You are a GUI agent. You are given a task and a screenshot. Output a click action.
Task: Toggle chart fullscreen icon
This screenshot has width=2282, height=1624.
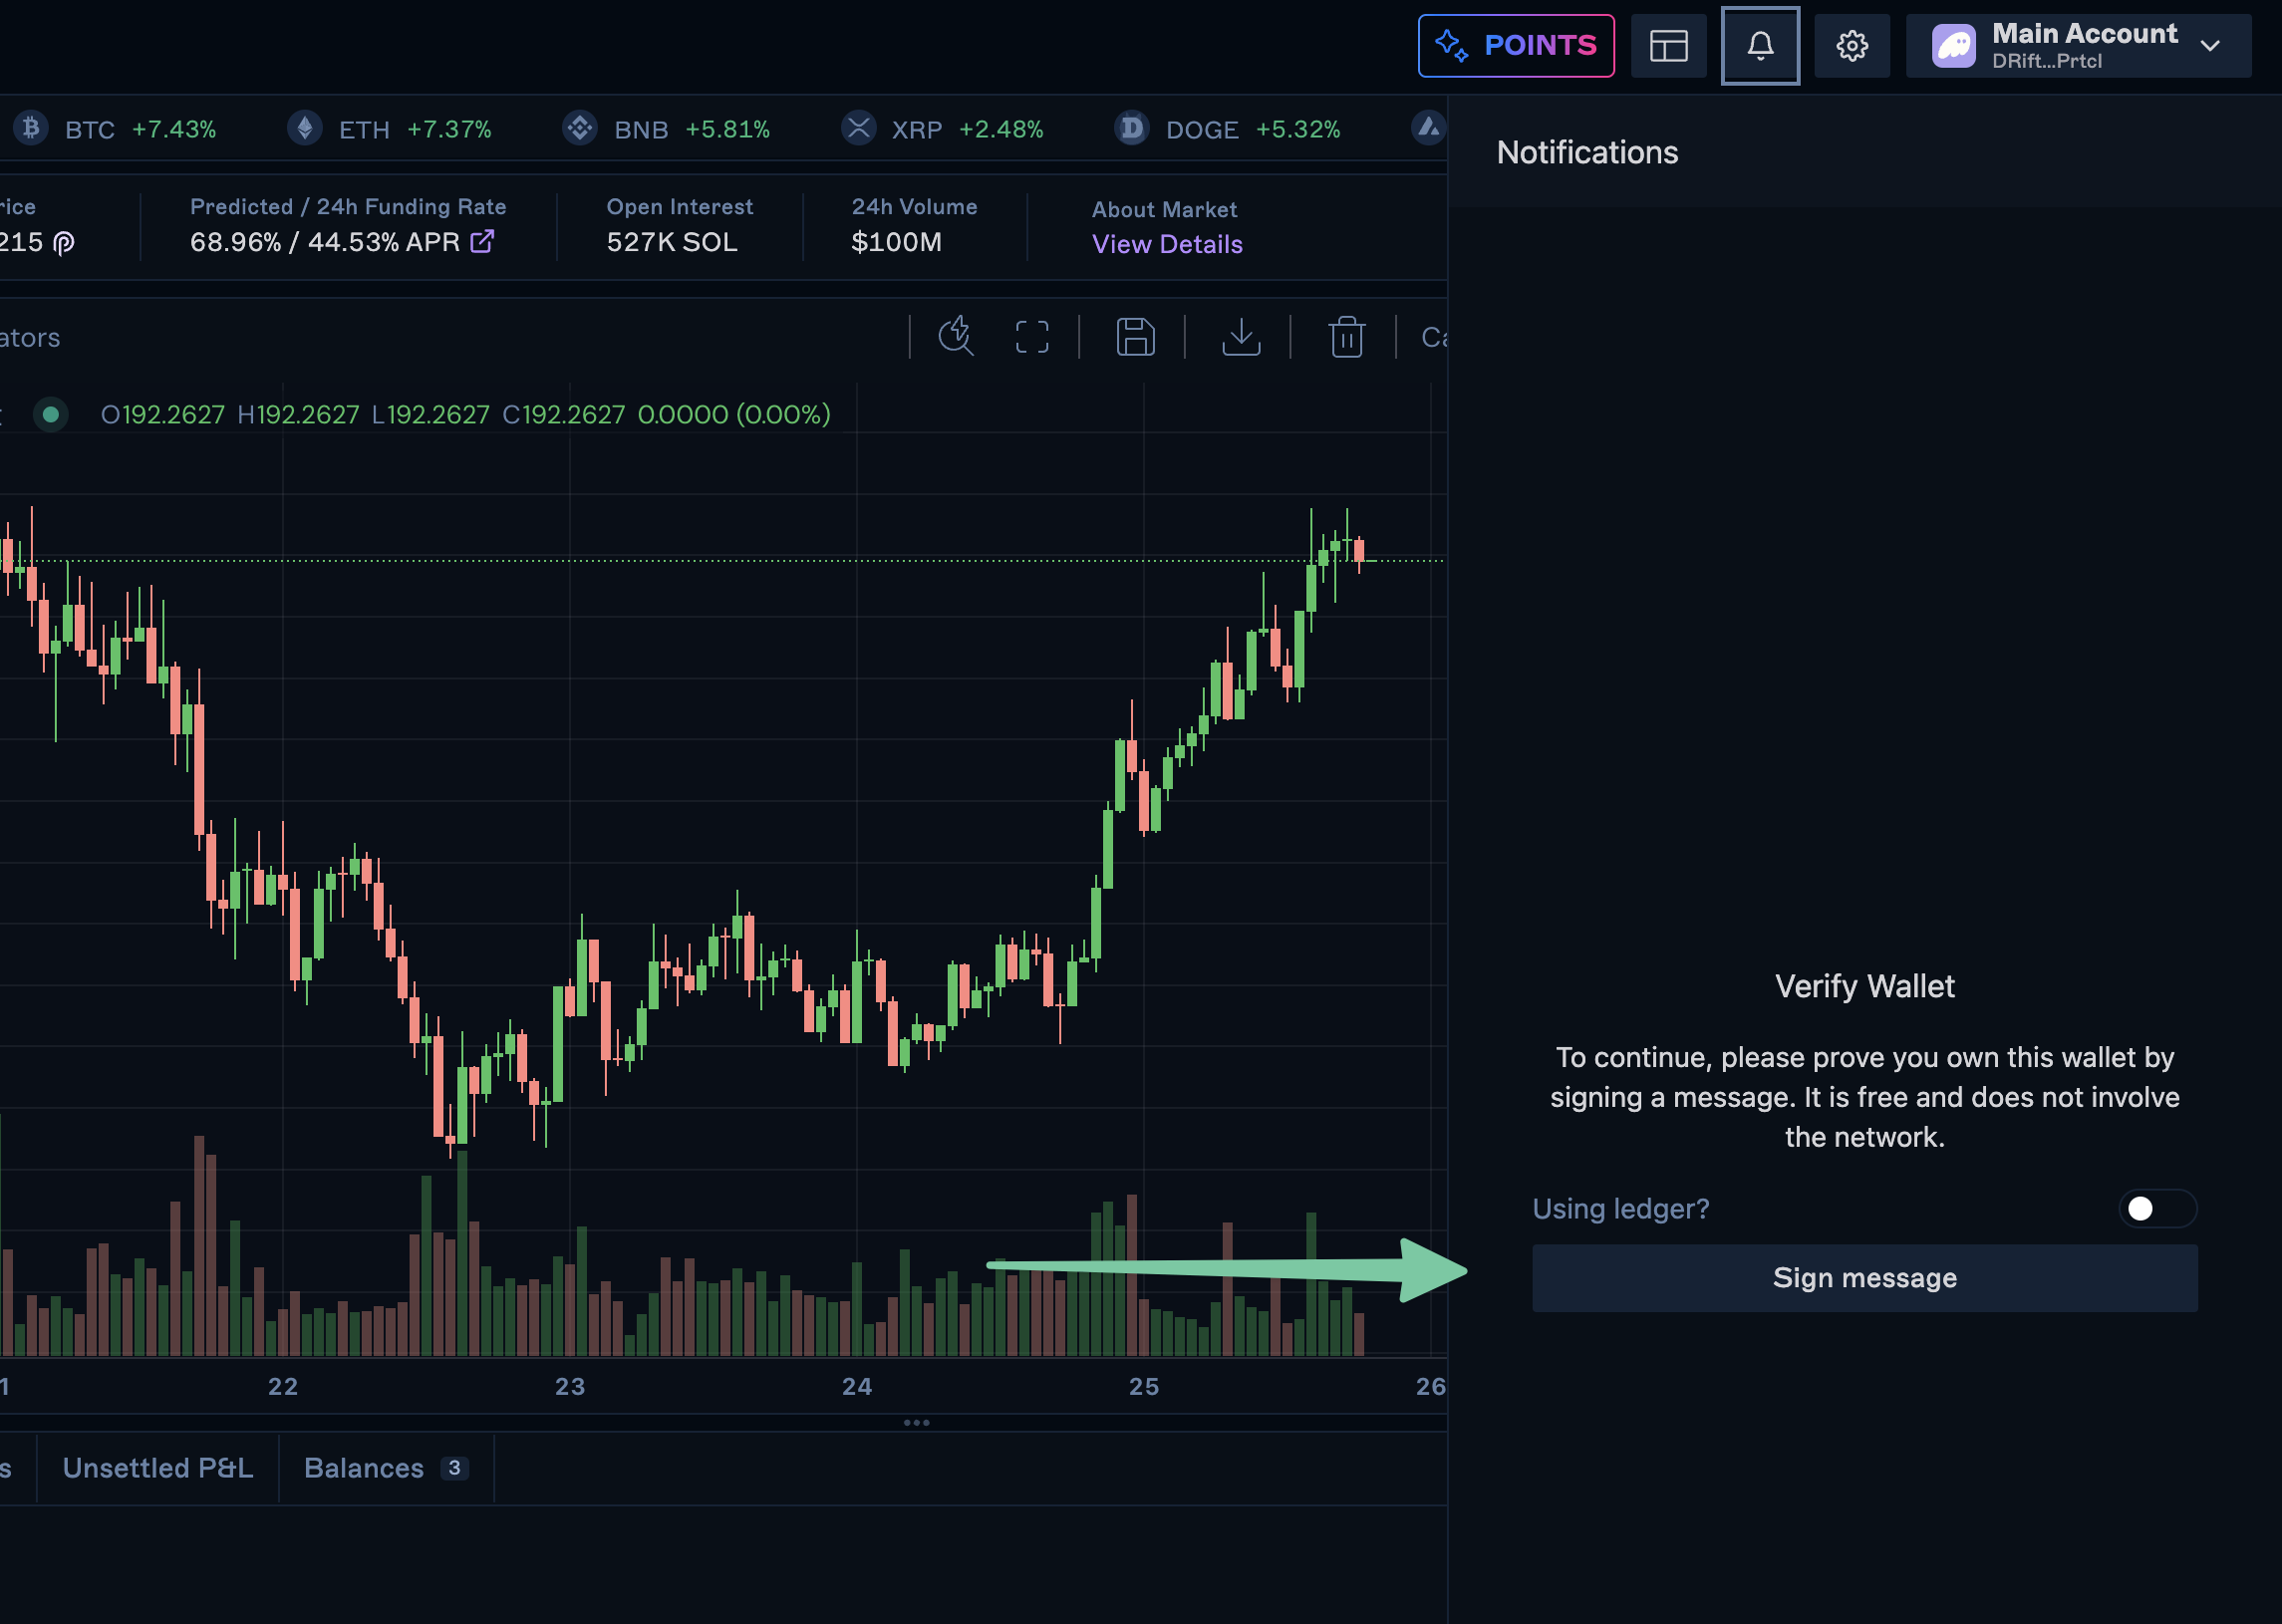click(x=1032, y=337)
